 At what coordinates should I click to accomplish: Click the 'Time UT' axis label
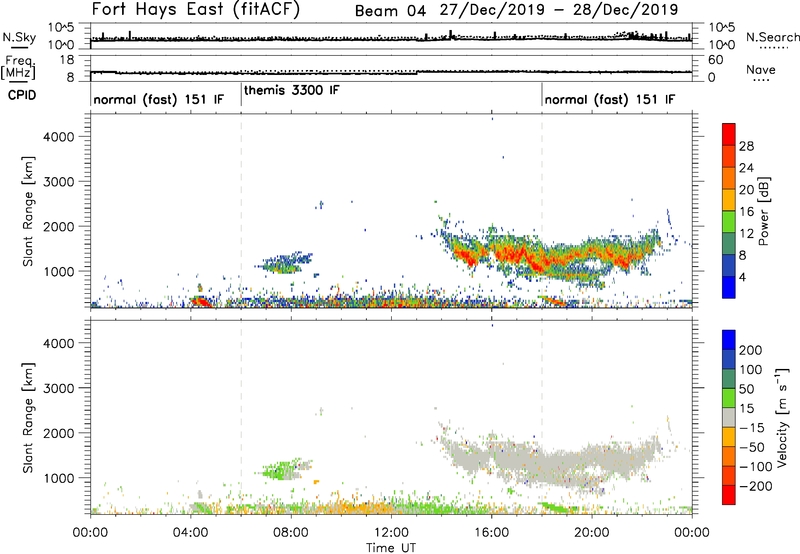pos(391,548)
